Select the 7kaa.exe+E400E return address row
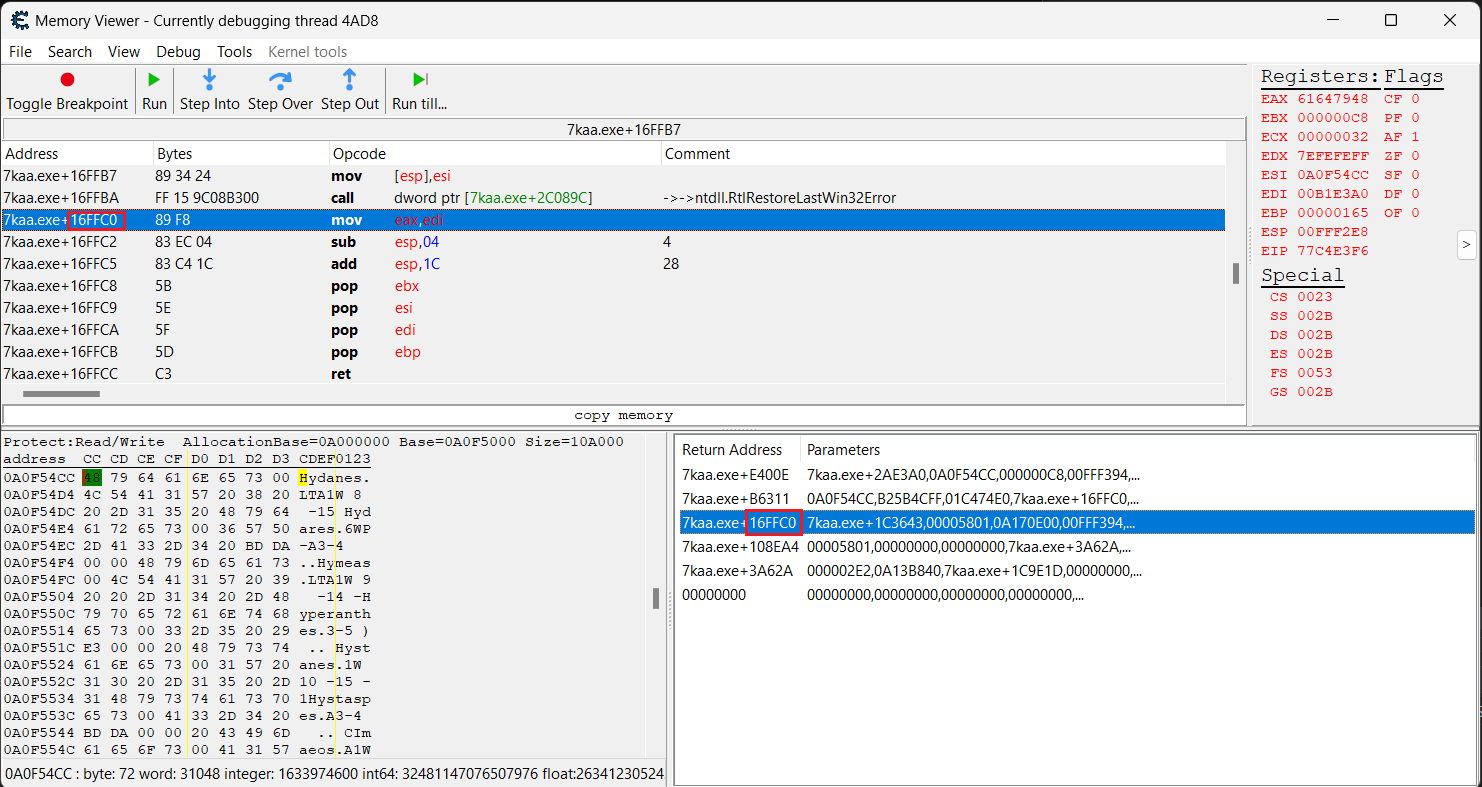 (735, 475)
